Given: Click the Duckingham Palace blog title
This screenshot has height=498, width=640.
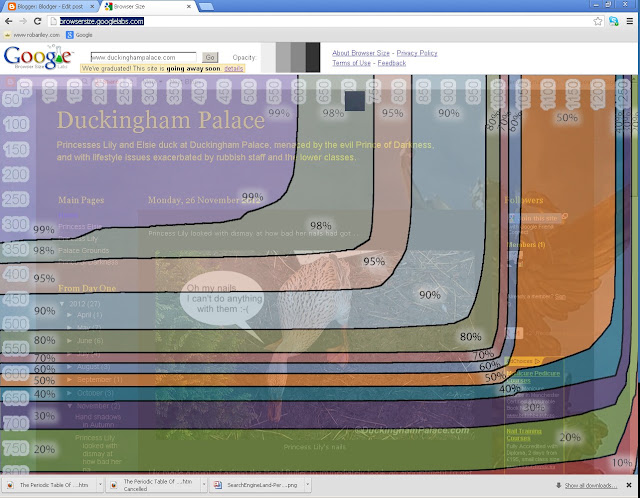Looking at the screenshot, I should (160, 120).
